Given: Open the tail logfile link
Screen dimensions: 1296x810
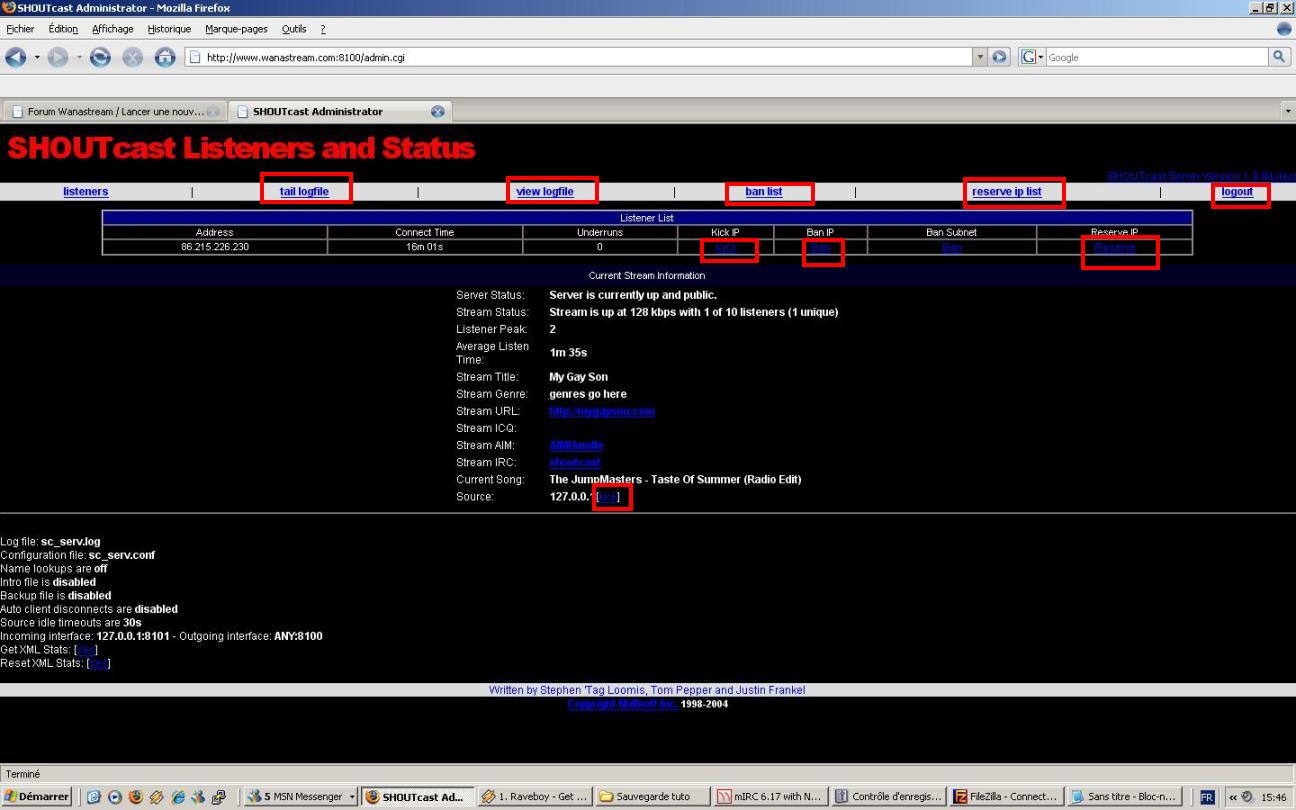Looking at the screenshot, I should 304,191.
